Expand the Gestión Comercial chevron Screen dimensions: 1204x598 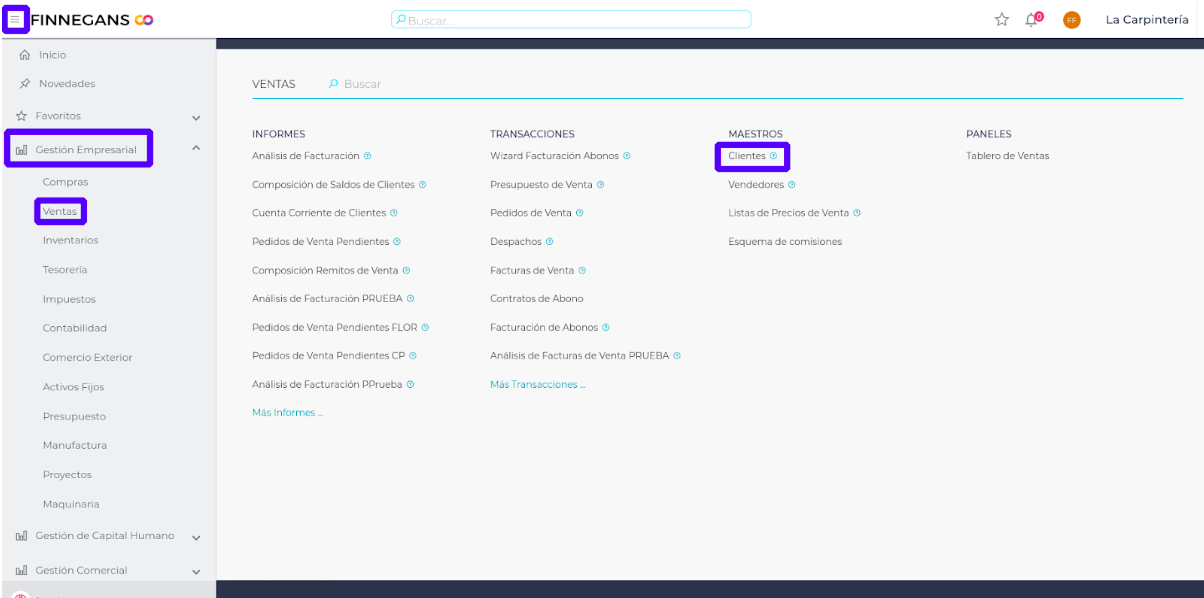pos(196,571)
